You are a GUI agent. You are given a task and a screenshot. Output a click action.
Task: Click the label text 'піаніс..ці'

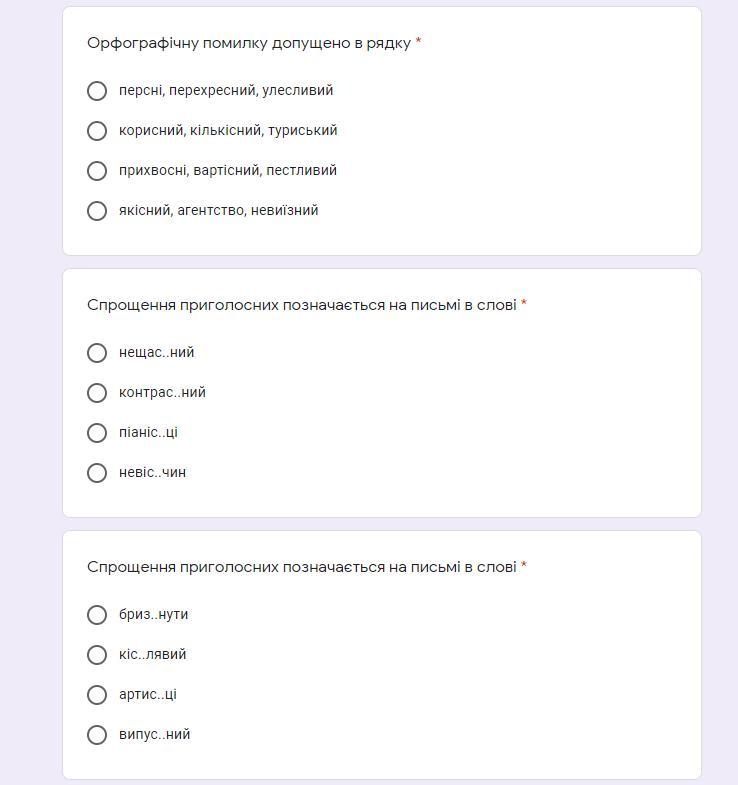148,433
